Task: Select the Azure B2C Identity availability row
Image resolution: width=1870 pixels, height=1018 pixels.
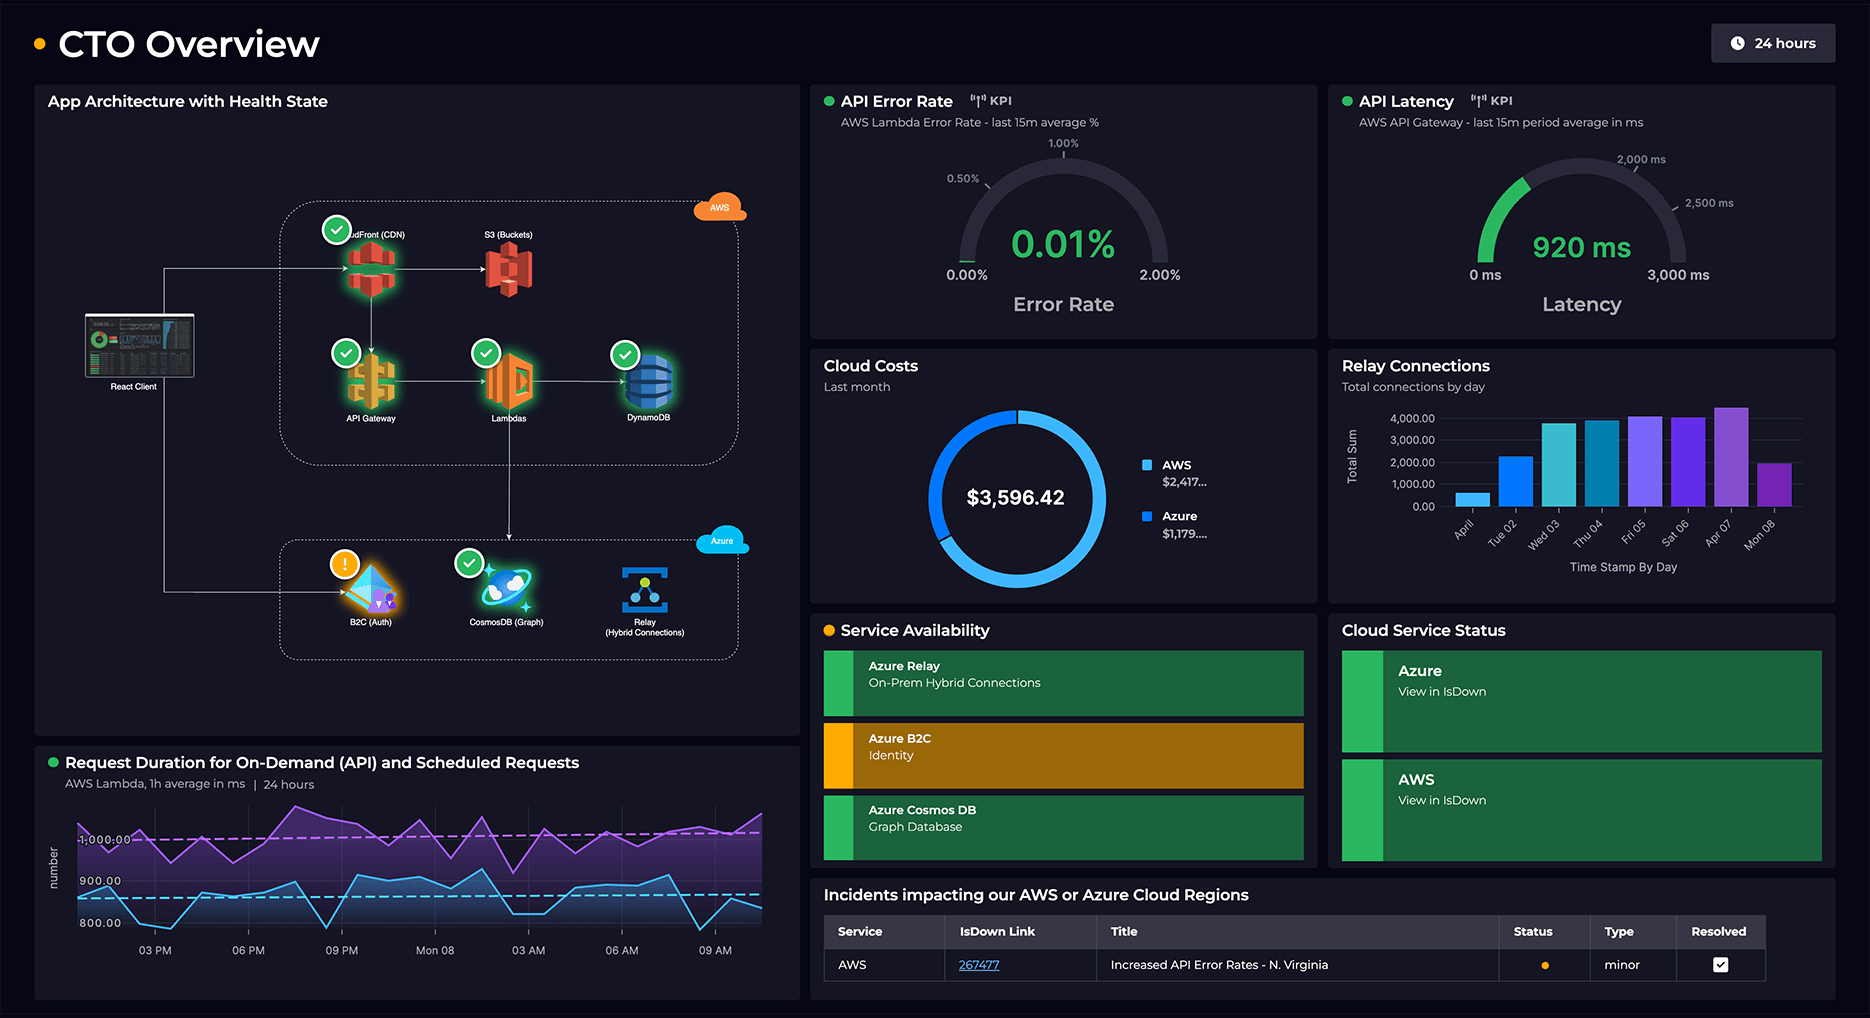Action: 1063,755
